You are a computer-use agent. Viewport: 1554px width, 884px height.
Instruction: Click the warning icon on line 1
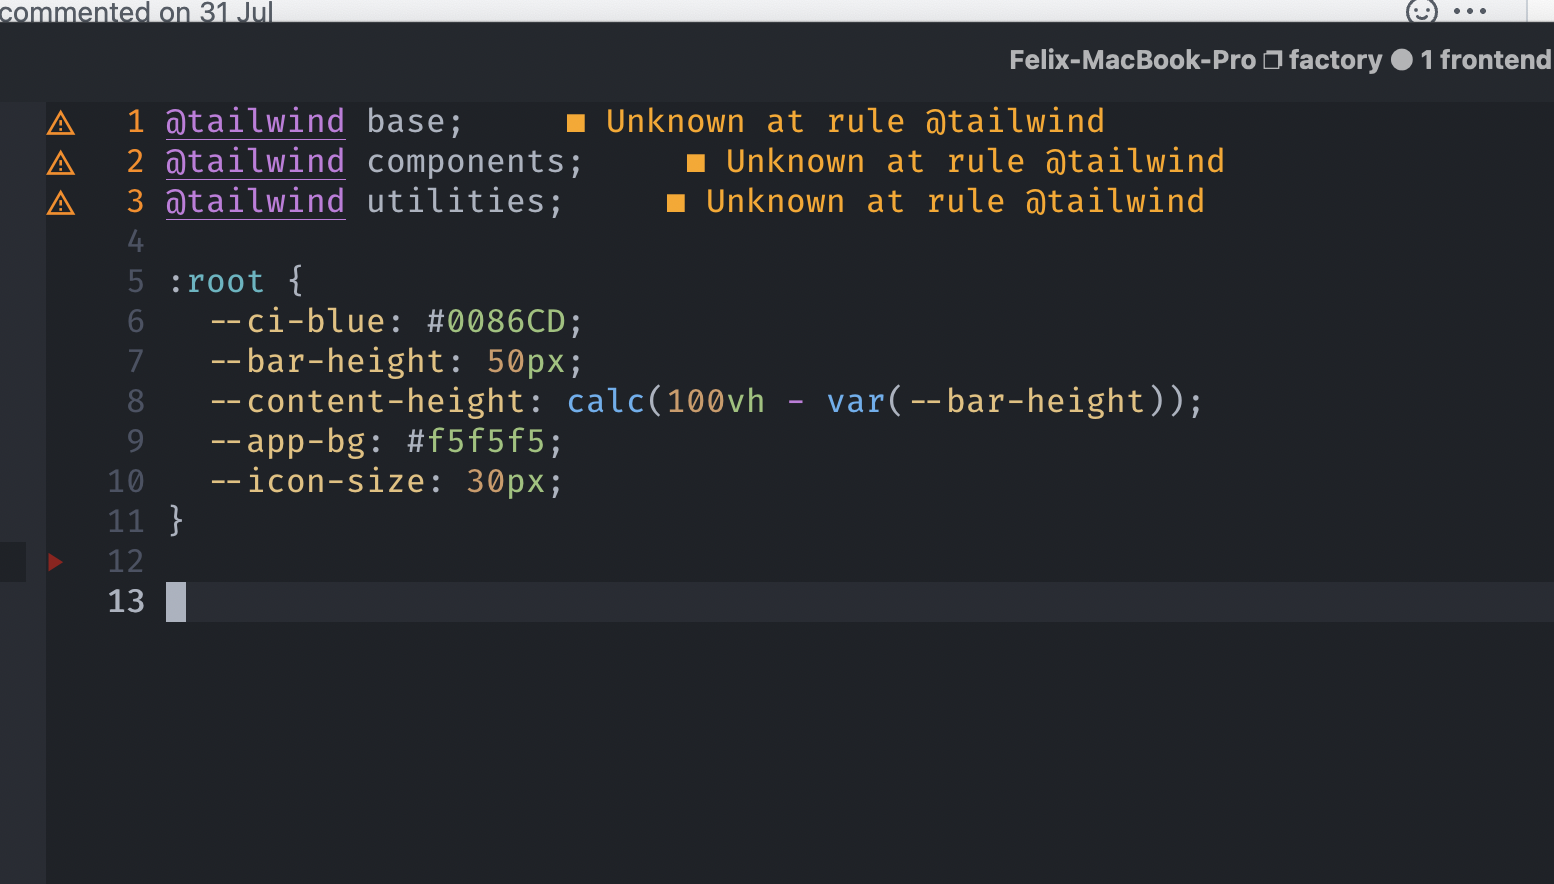click(60, 122)
